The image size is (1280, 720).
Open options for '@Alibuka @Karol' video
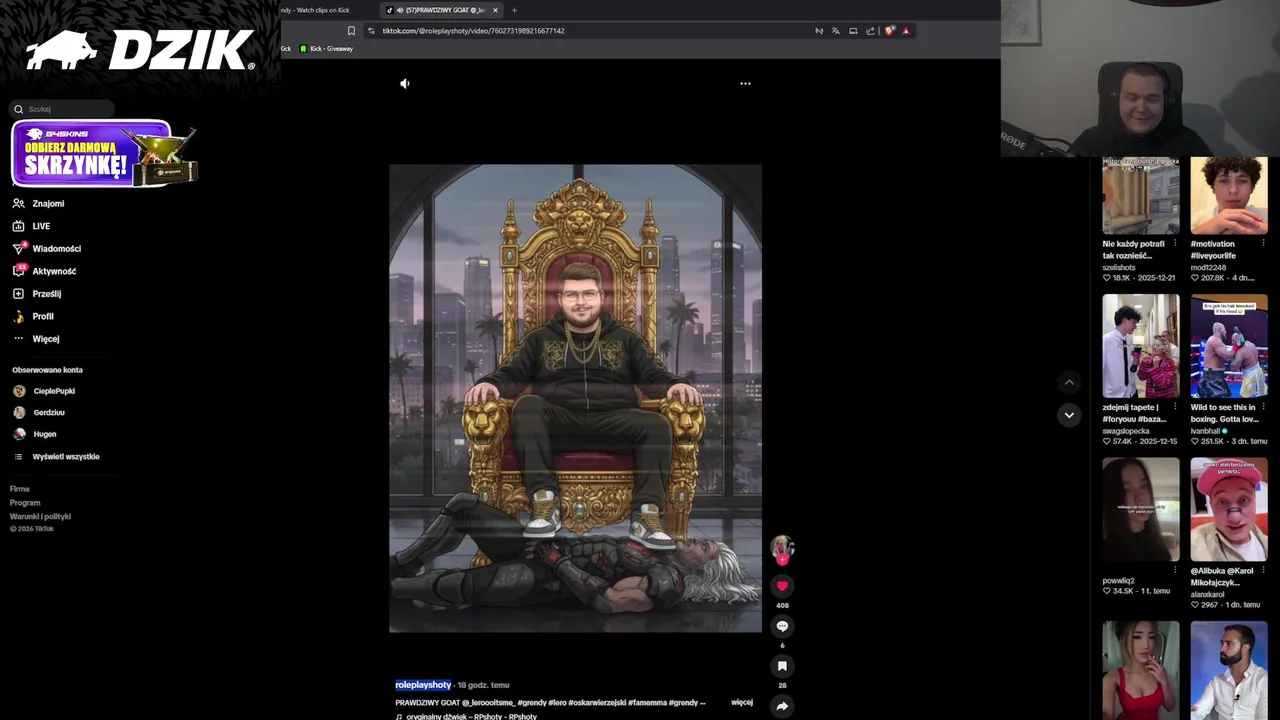click(x=1263, y=570)
